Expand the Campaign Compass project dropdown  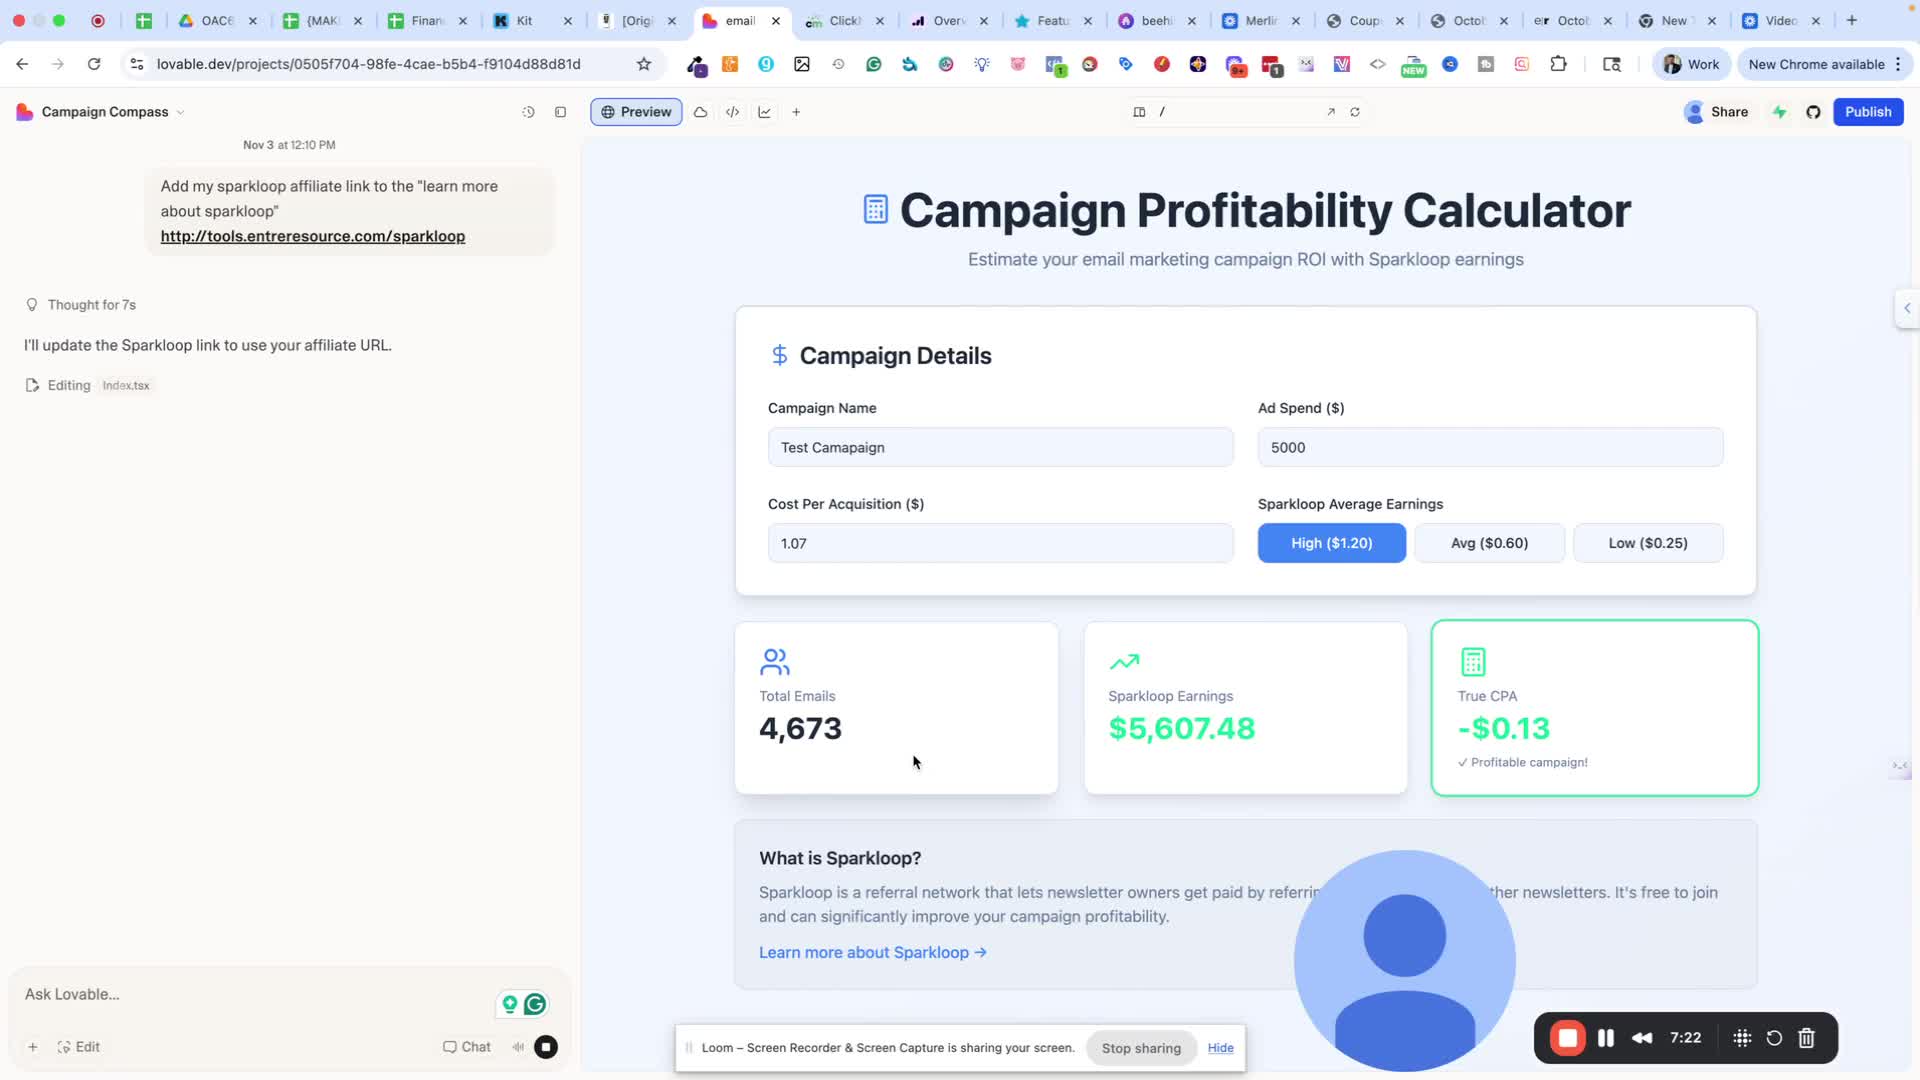[x=180, y=112]
